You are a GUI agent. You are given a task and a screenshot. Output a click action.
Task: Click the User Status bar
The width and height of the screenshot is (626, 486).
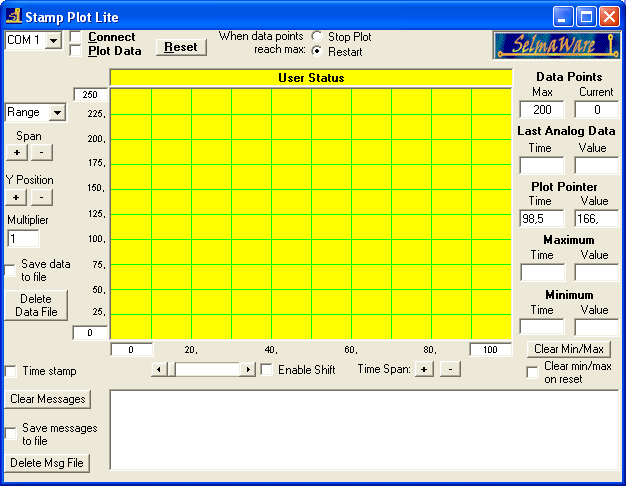point(311,78)
